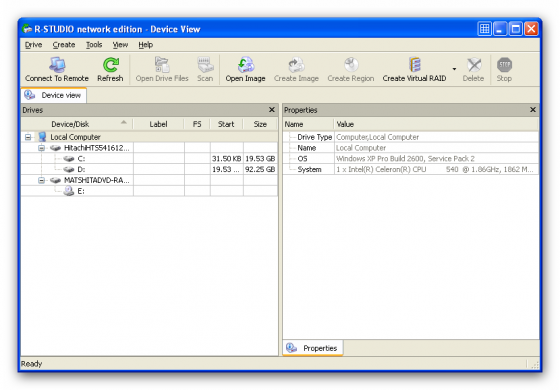Open an image file via Open Image

245,65
